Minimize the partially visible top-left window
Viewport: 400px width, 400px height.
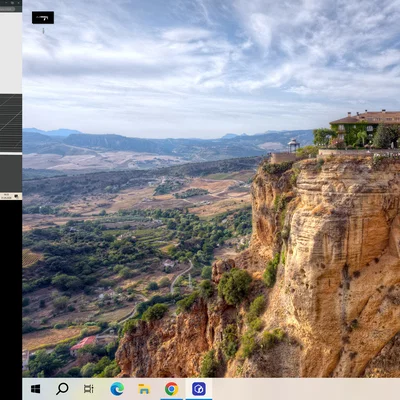pyautogui.click(x=6, y=3)
